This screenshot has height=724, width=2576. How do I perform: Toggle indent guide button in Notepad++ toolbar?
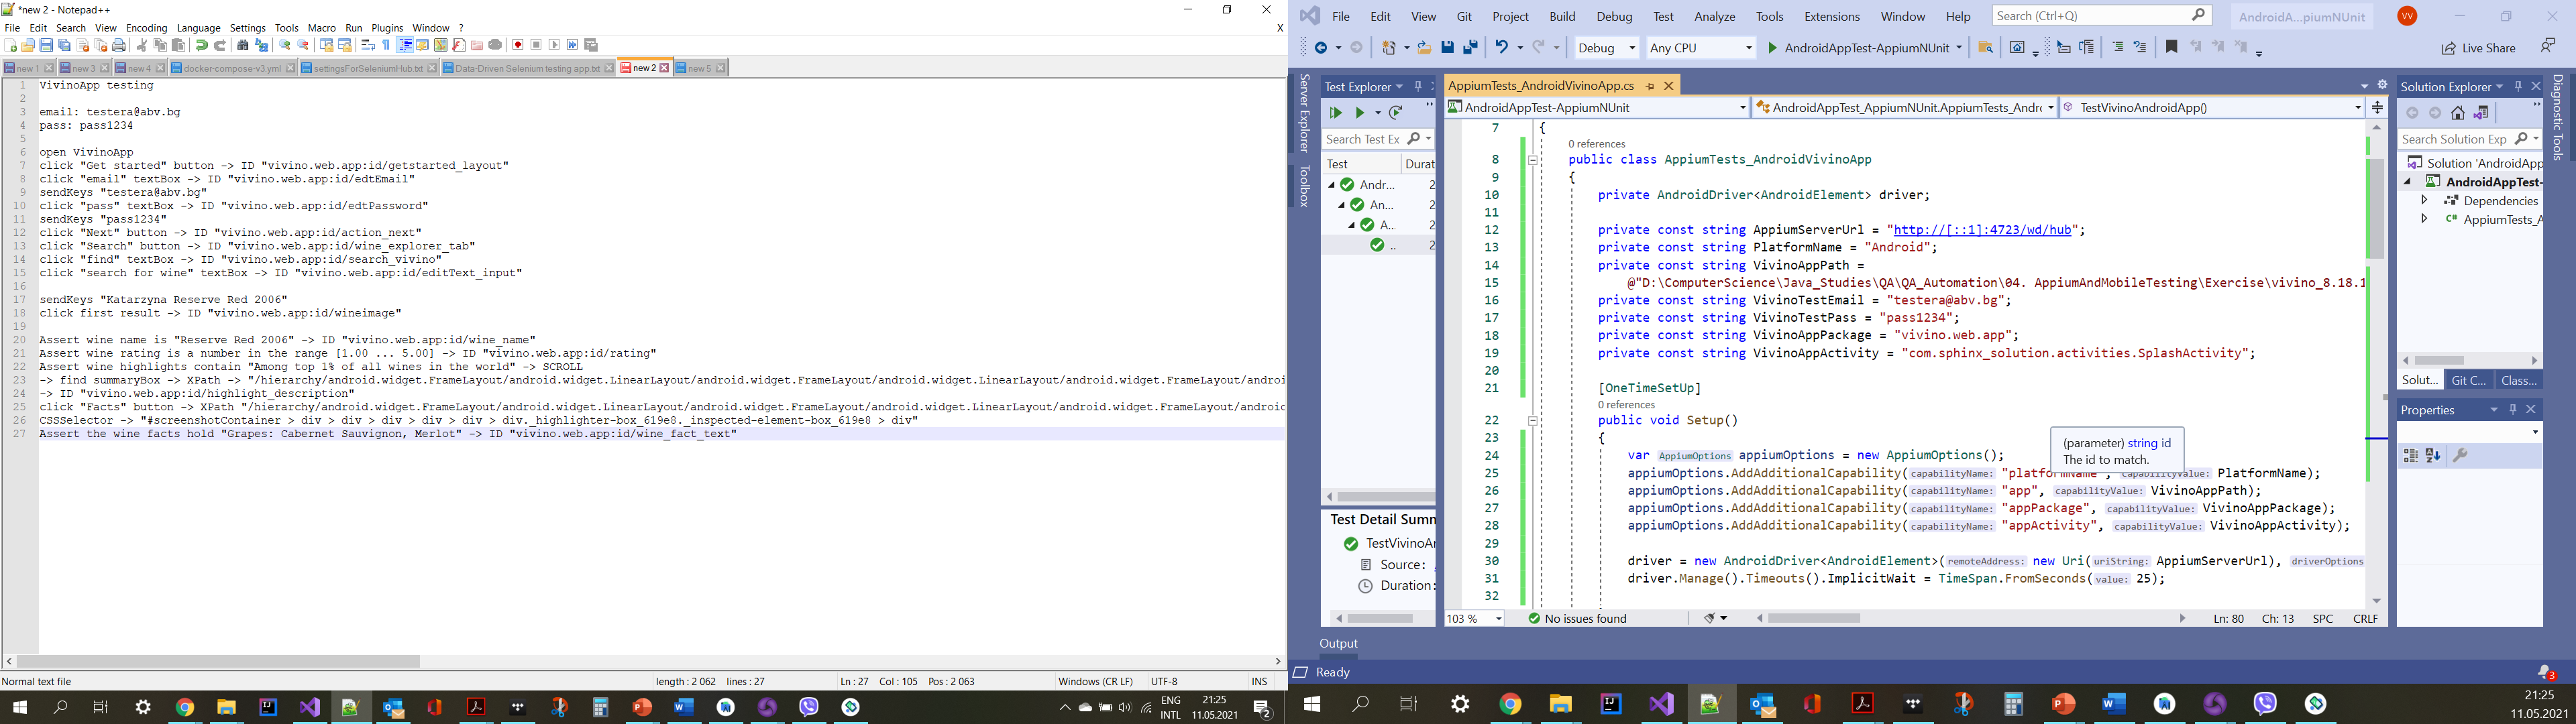(x=405, y=45)
